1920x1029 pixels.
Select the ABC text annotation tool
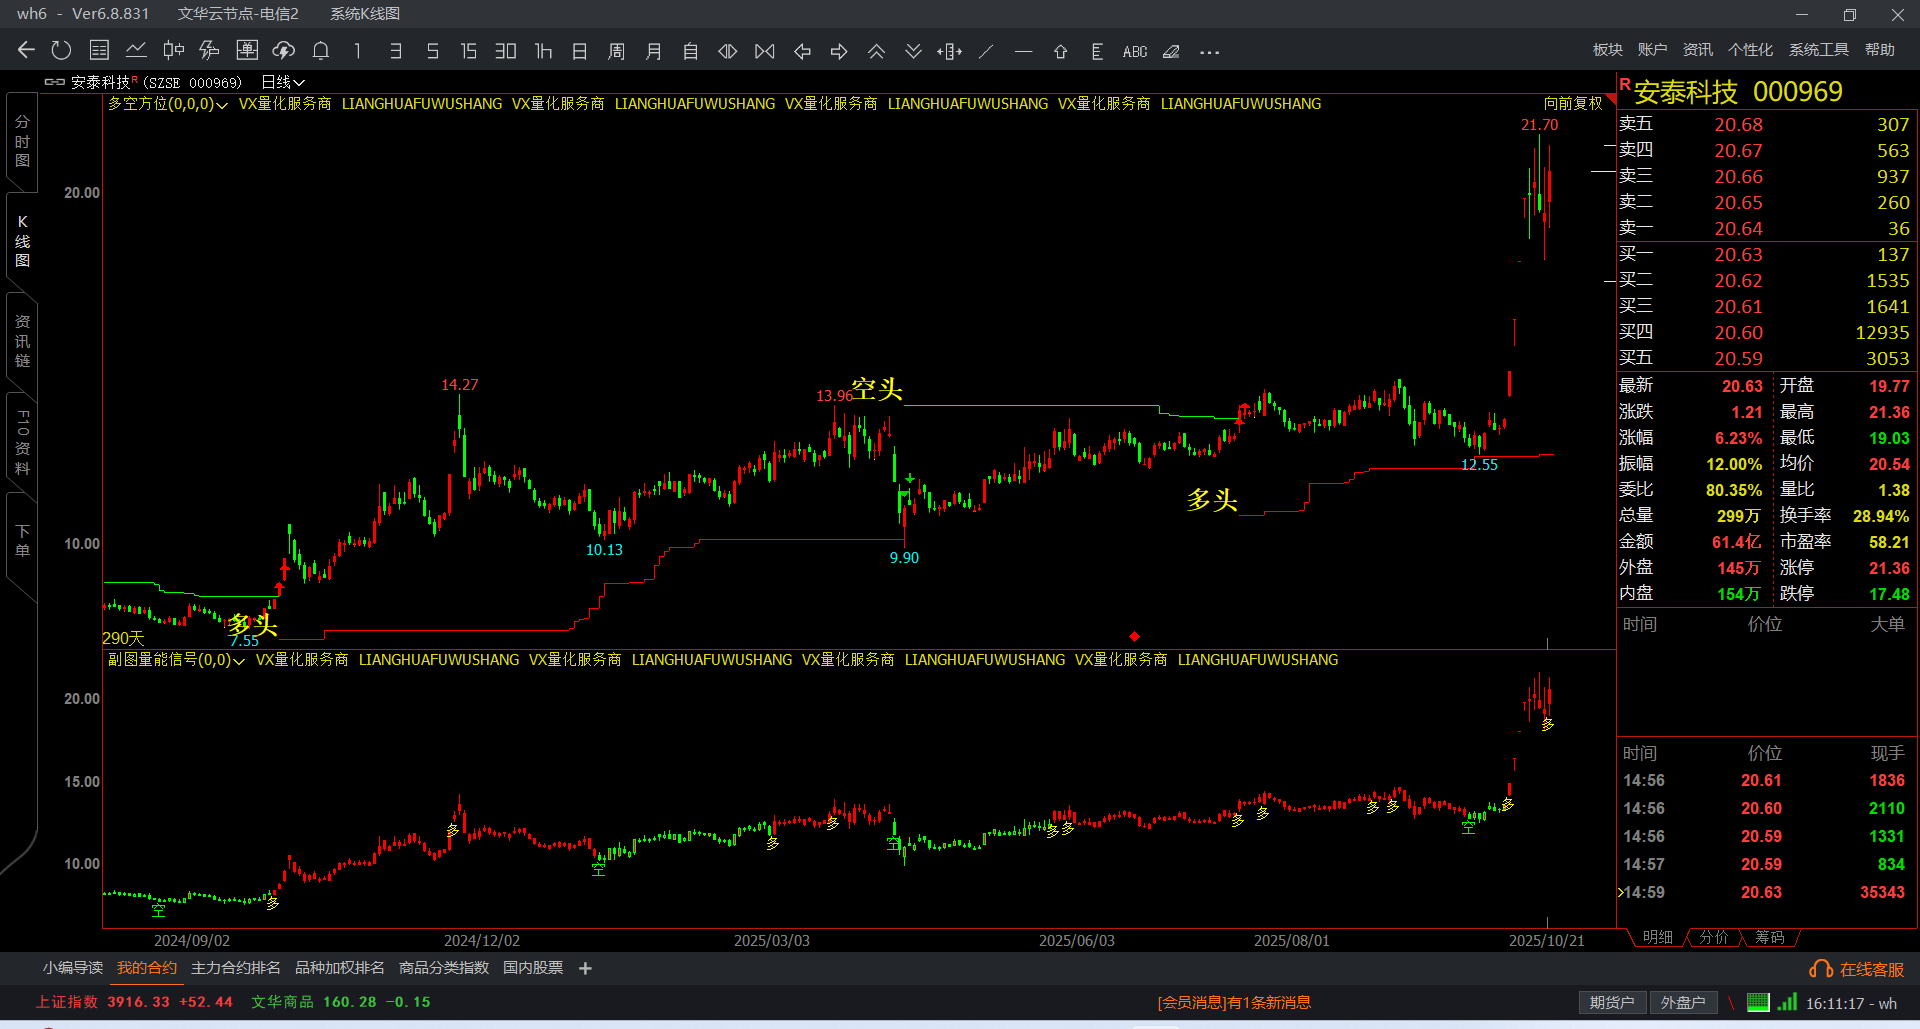[1135, 52]
